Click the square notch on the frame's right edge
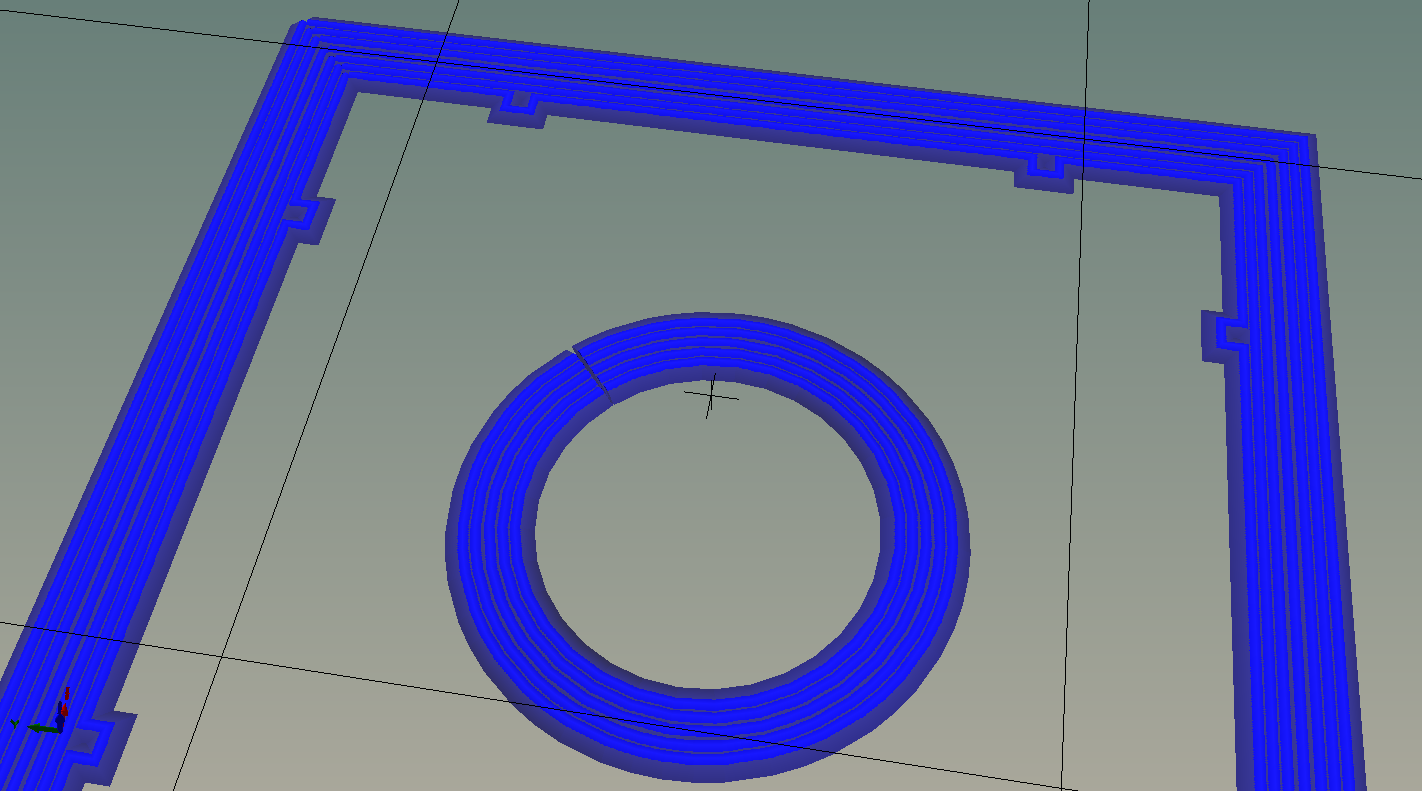Screen dimensions: 1422x791 coord(1232,333)
